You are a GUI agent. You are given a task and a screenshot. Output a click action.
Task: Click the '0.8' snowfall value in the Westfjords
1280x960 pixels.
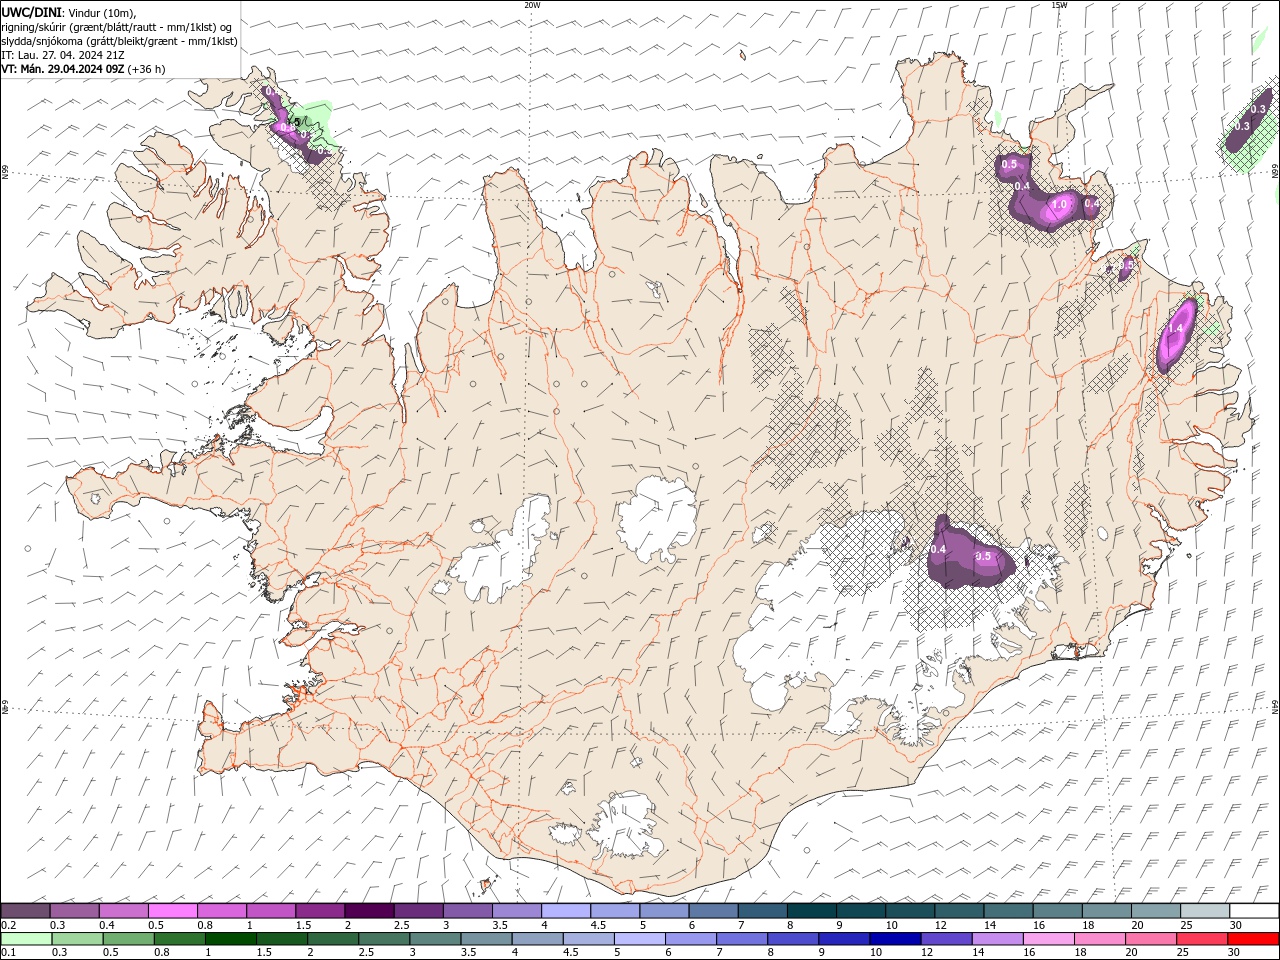287,127
